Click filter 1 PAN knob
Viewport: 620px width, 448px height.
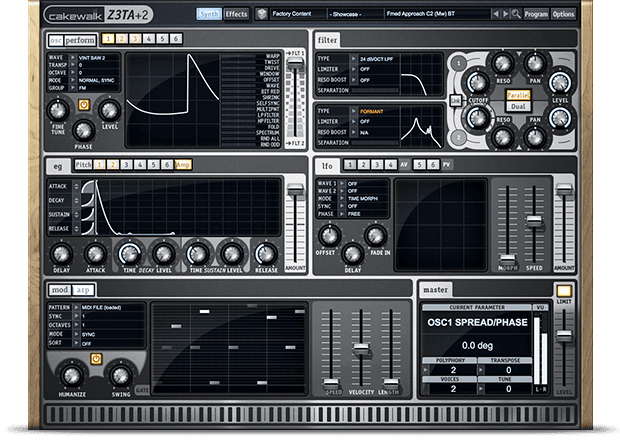click(535, 63)
